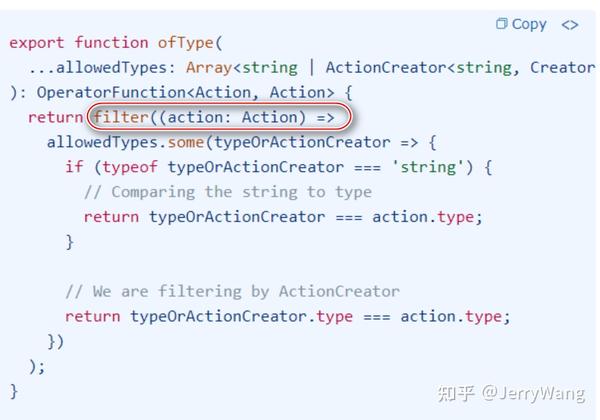Click the return keyword before filter
This screenshot has width=600, height=420.
point(55,117)
